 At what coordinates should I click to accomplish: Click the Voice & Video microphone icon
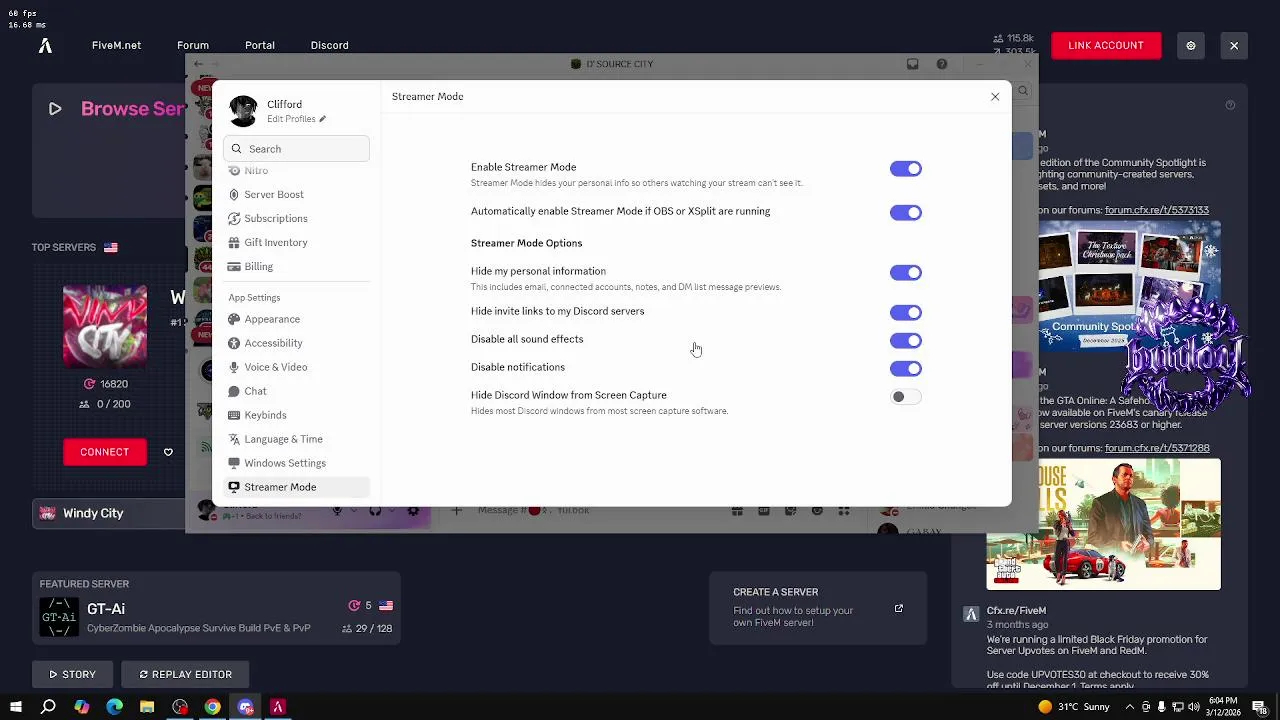click(234, 367)
